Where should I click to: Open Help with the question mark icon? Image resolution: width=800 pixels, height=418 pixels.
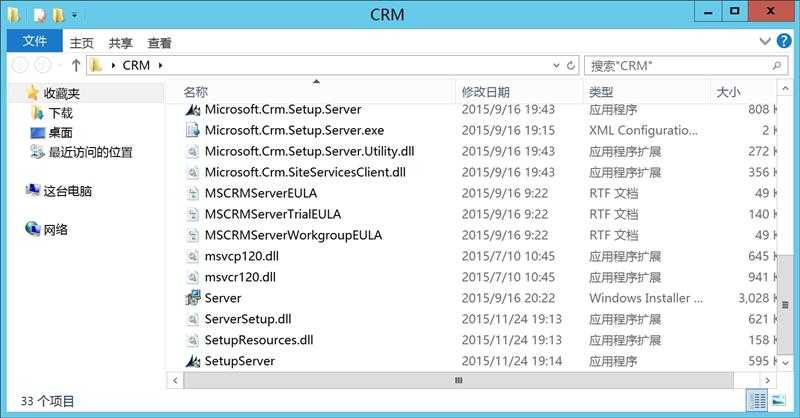784,41
